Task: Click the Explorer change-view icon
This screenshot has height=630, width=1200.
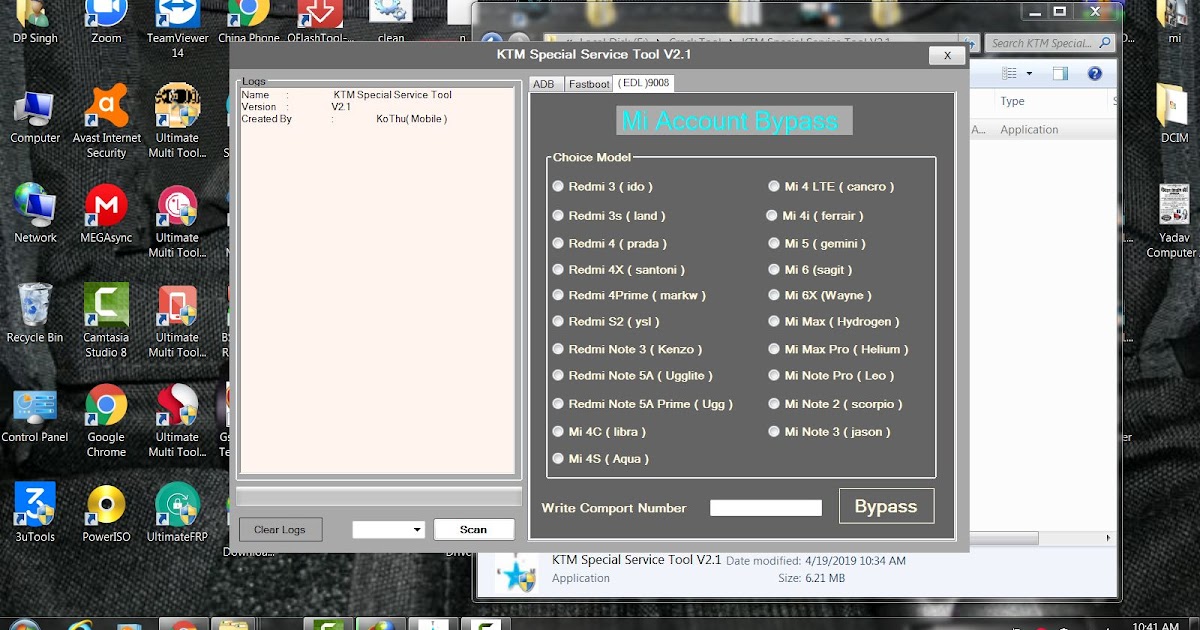Action: point(1010,73)
